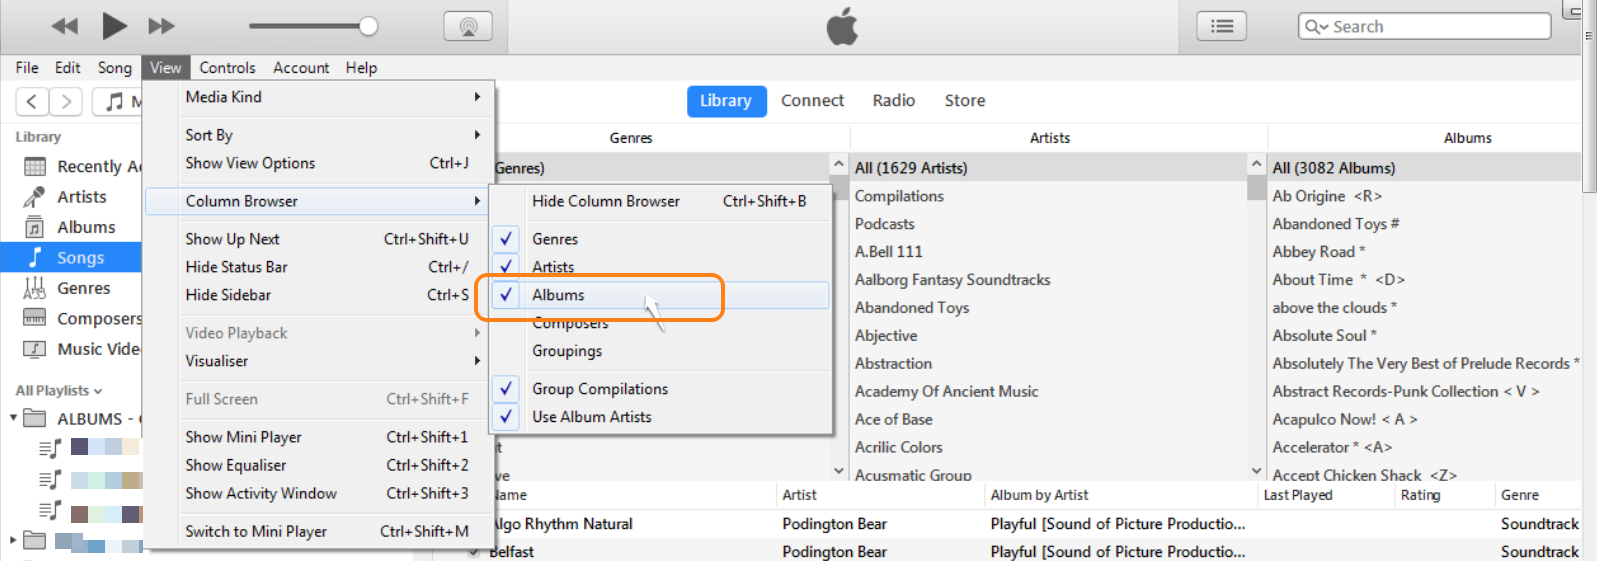This screenshot has height=561, width=1597.
Task: Toggle the Albums column check
Action: (506, 295)
